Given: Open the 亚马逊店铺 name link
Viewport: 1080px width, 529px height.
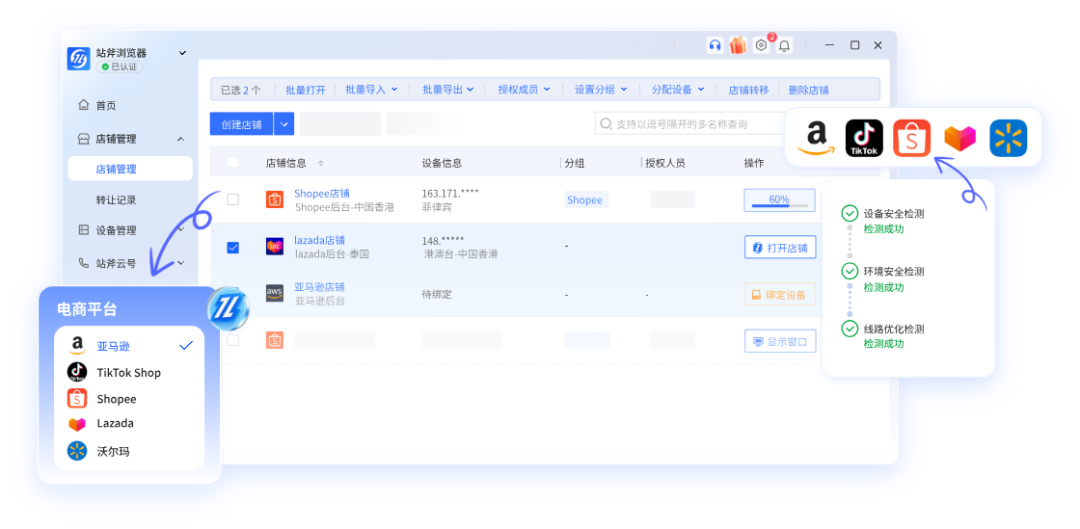Looking at the screenshot, I should [320, 287].
